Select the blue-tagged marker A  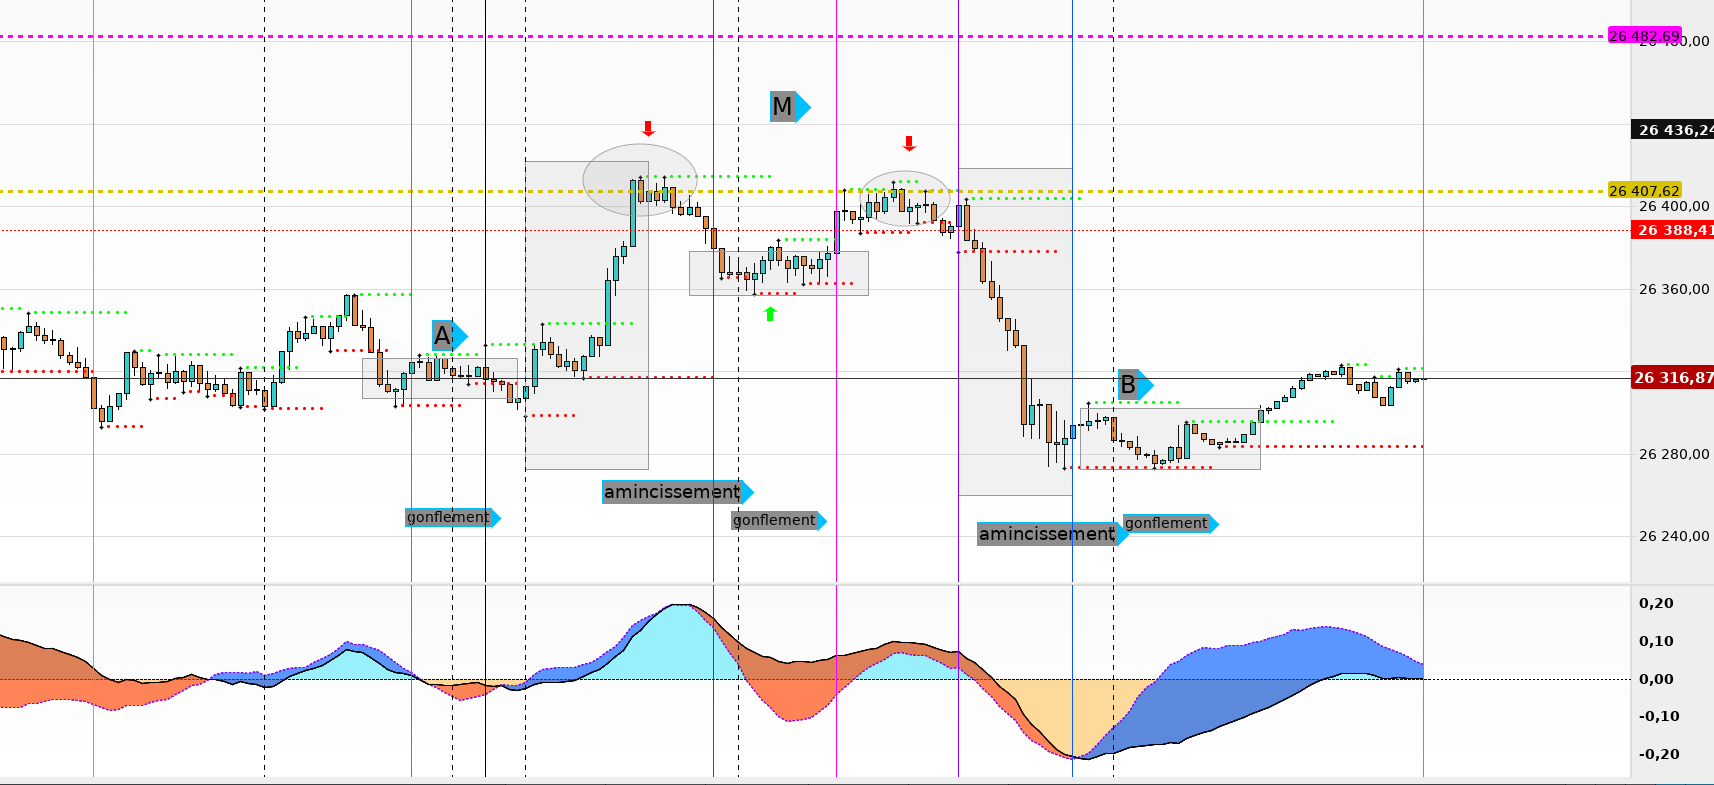click(x=449, y=336)
